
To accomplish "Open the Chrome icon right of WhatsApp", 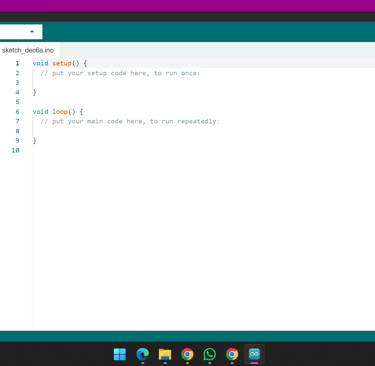I will pos(232,354).
